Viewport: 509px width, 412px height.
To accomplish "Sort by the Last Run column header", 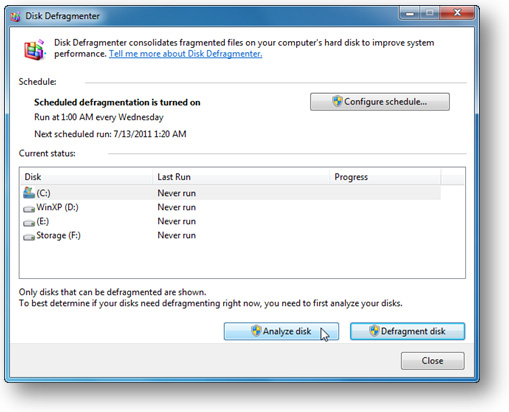I will (x=241, y=177).
